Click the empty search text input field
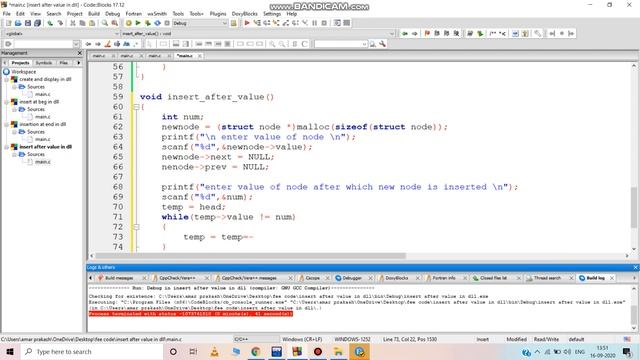This screenshot has height=360, width=640. 44,44
